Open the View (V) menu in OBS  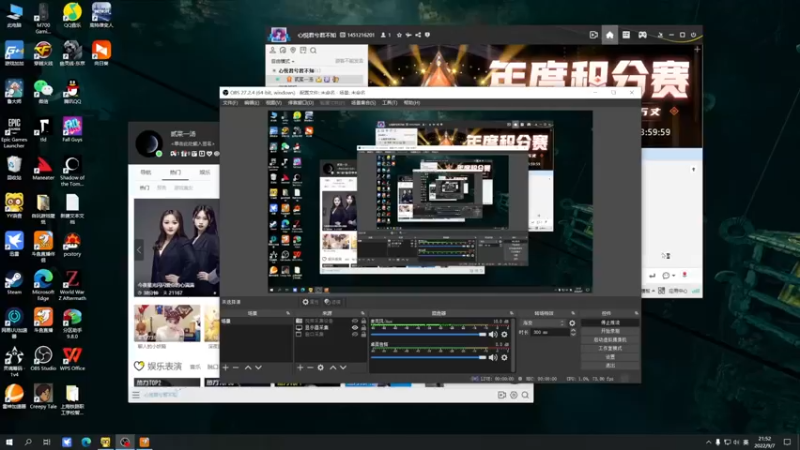tap(273, 103)
